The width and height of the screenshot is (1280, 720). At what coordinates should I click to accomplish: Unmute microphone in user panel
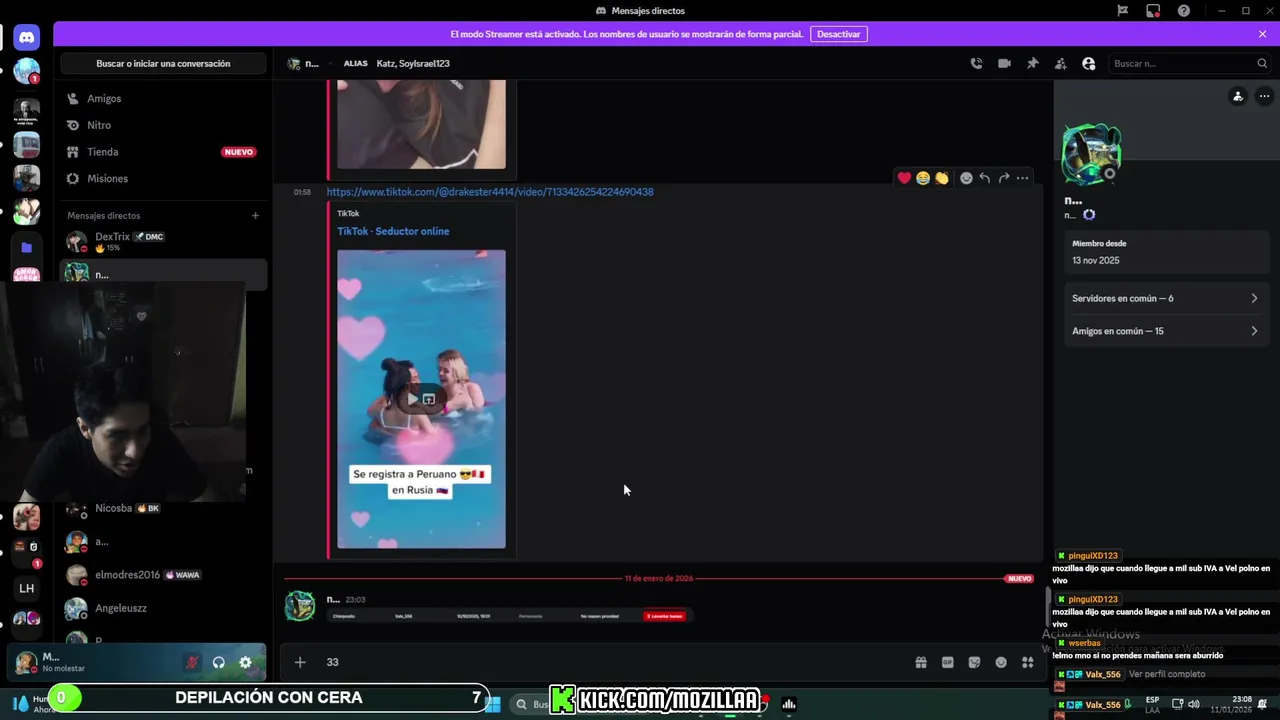click(192, 662)
